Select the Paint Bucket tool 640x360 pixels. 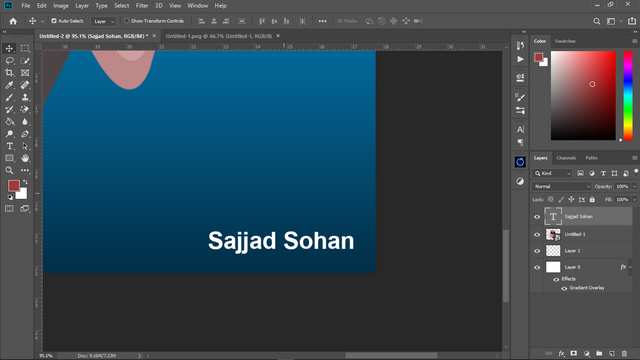point(9,122)
